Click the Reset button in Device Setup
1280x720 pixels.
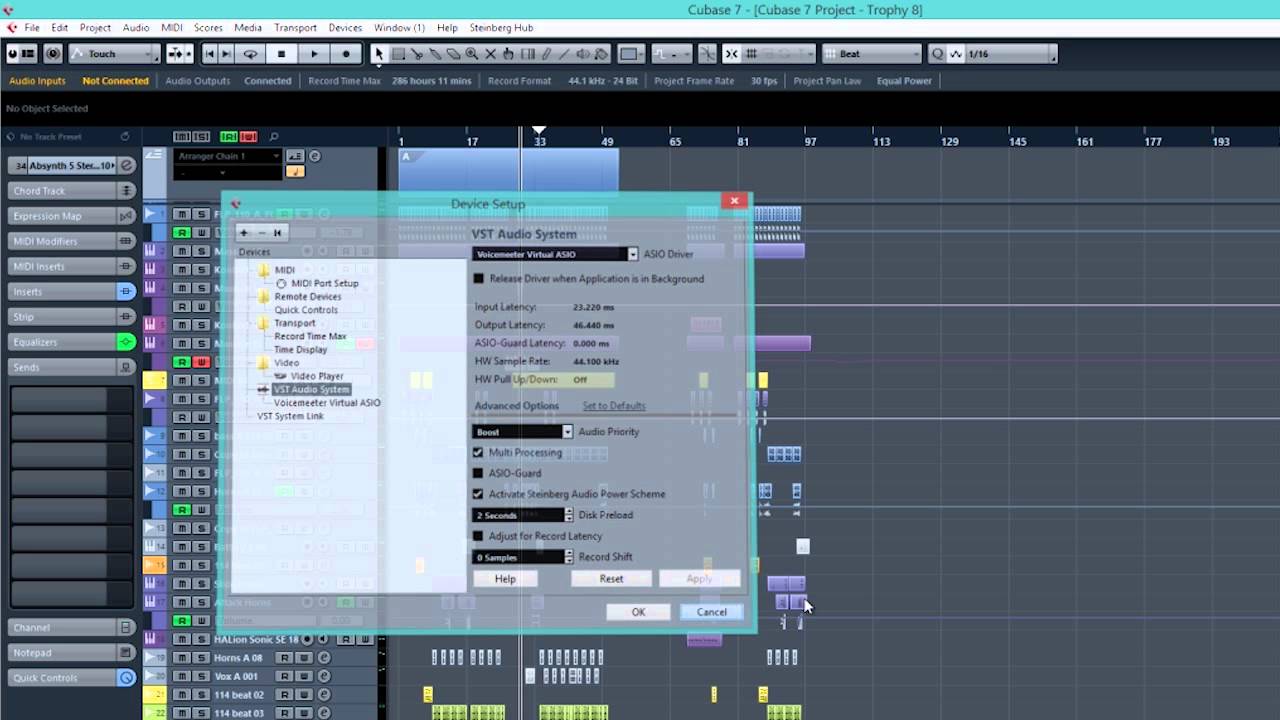click(611, 579)
